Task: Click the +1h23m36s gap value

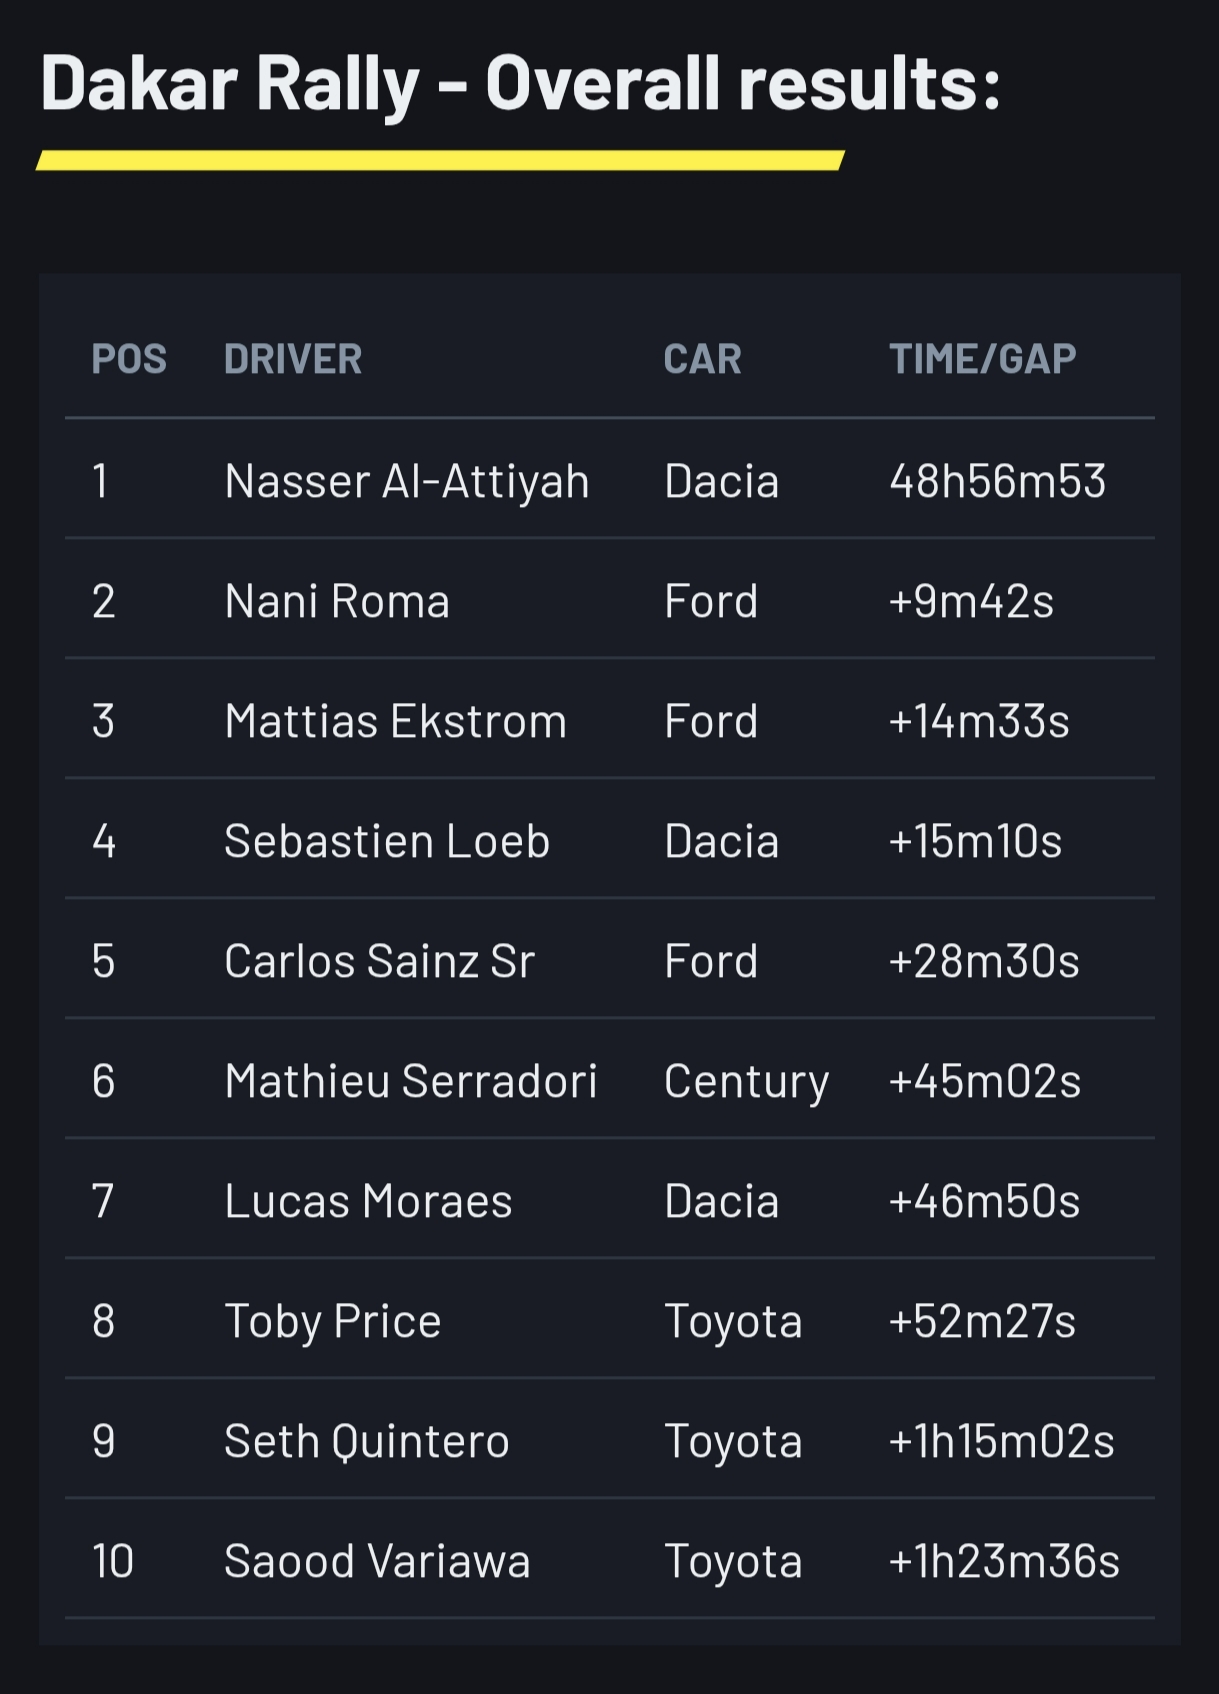Action: (x=1004, y=1561)
